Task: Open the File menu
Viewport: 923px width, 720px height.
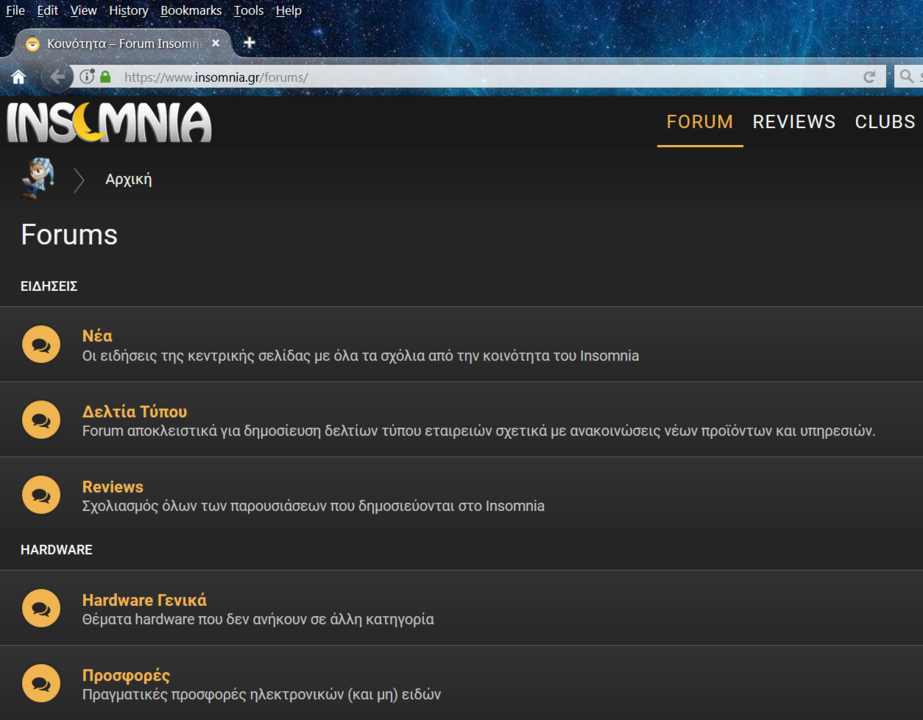Action: tap(15, 11)
